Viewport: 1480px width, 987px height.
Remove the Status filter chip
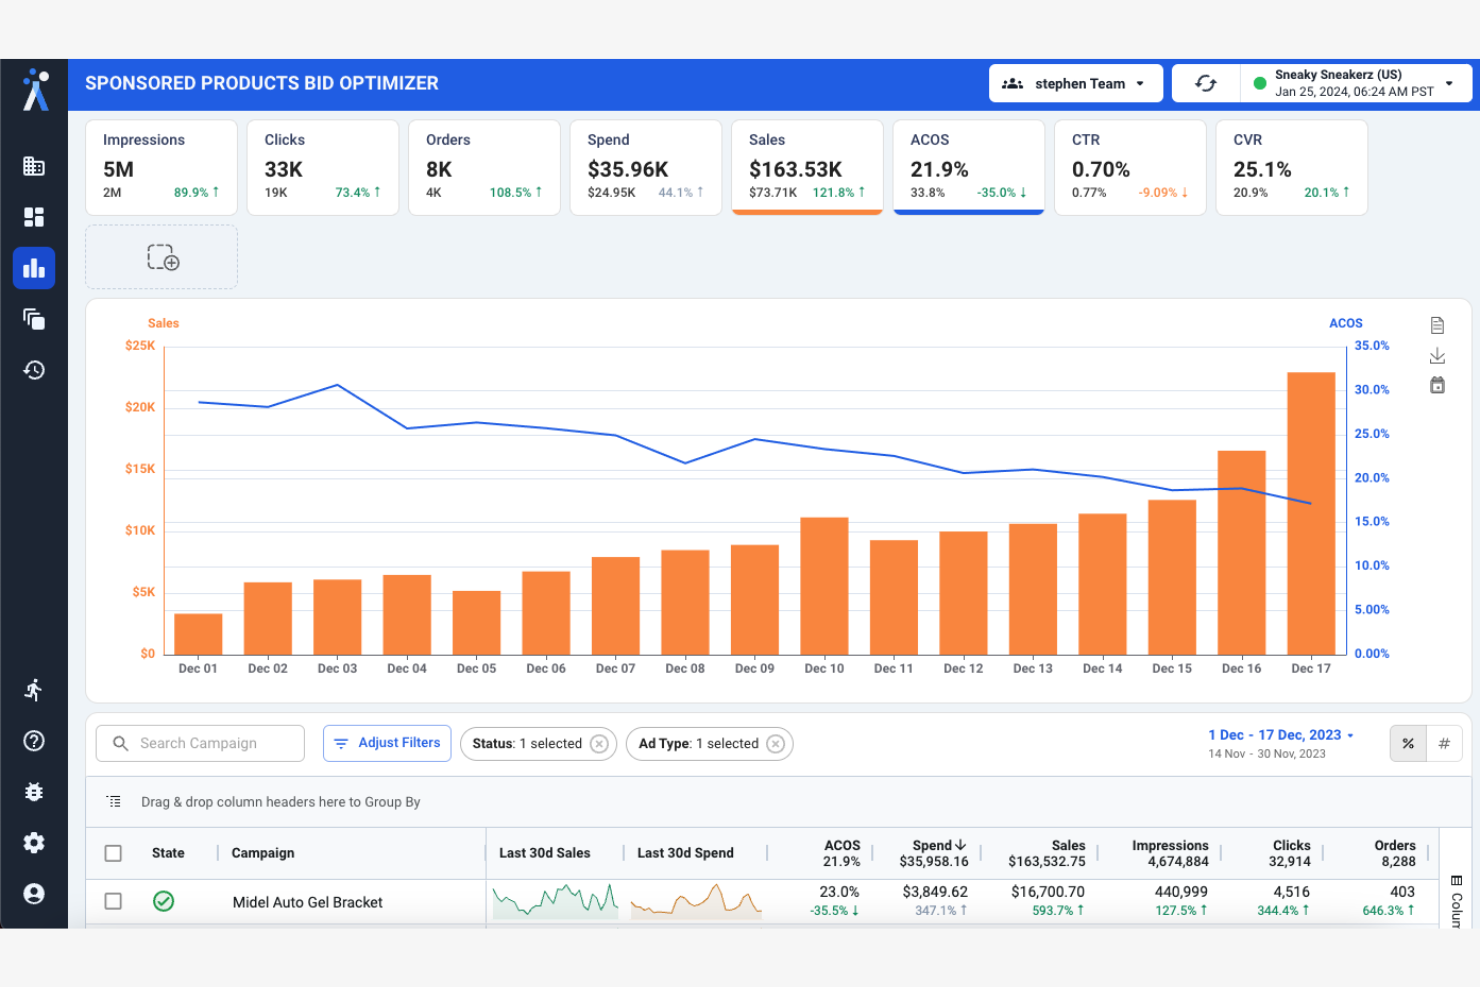(599, 744)
